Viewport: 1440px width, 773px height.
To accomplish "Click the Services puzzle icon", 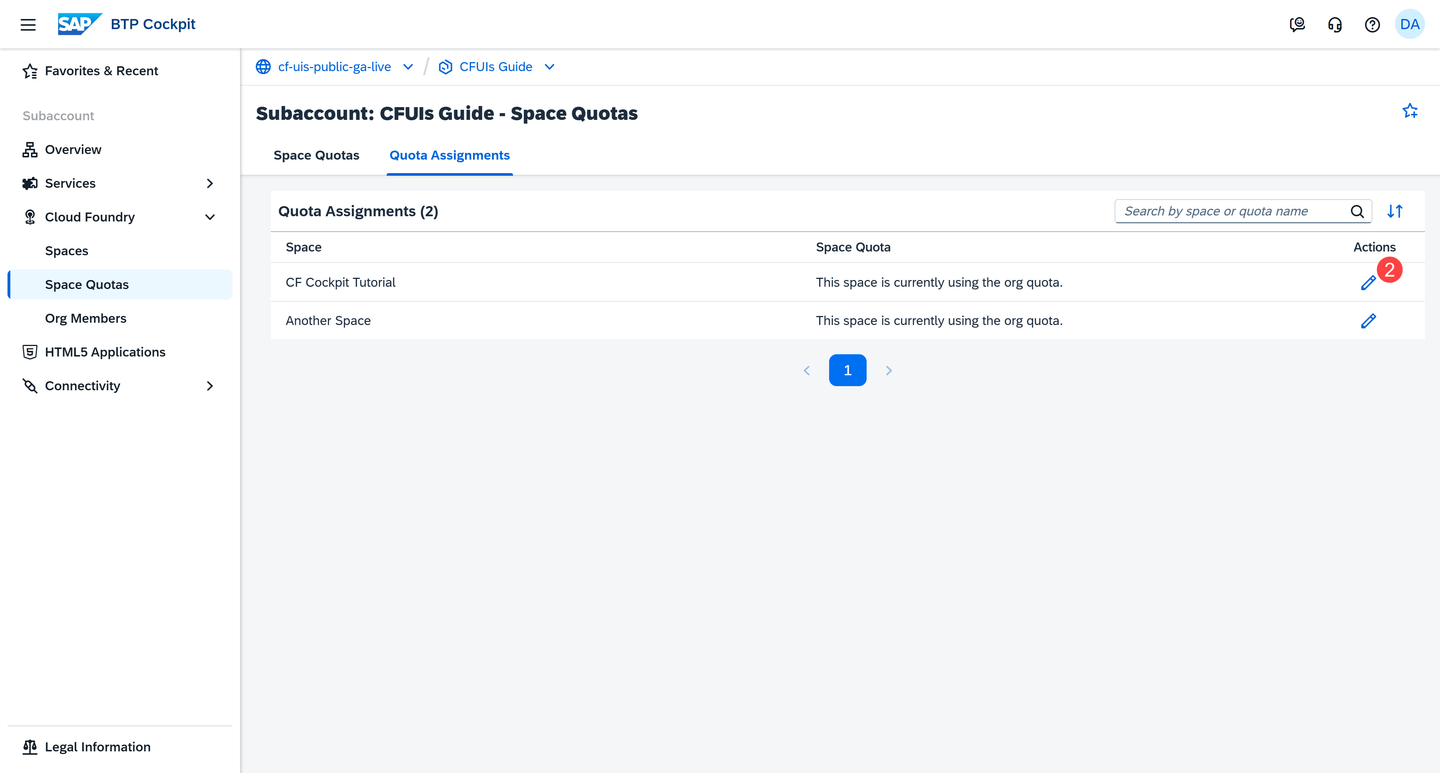I will tap(30, 184).
